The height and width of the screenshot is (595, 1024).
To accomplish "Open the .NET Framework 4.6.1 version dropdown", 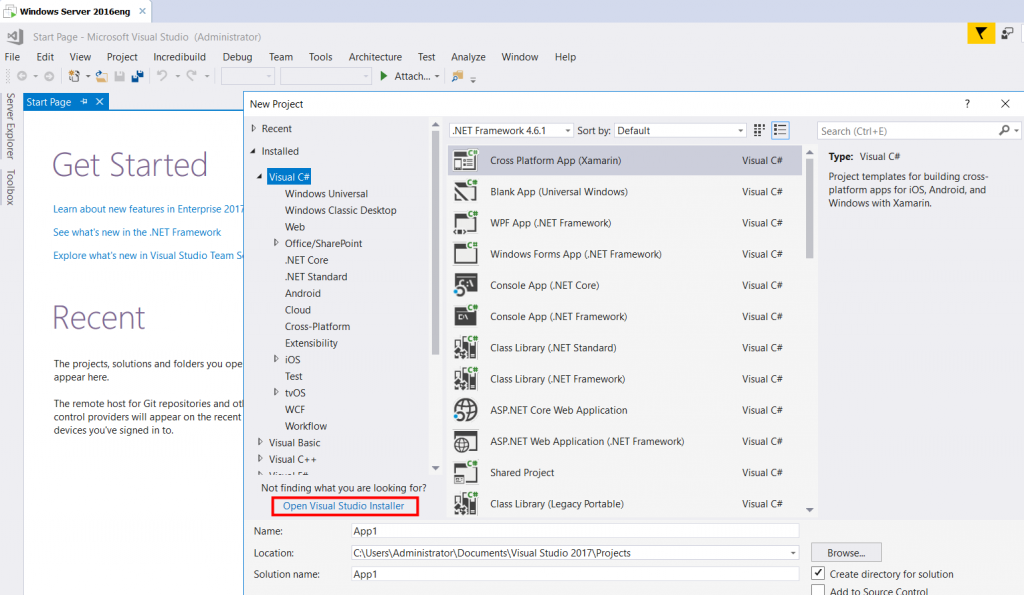I will [x=511, y=131].
